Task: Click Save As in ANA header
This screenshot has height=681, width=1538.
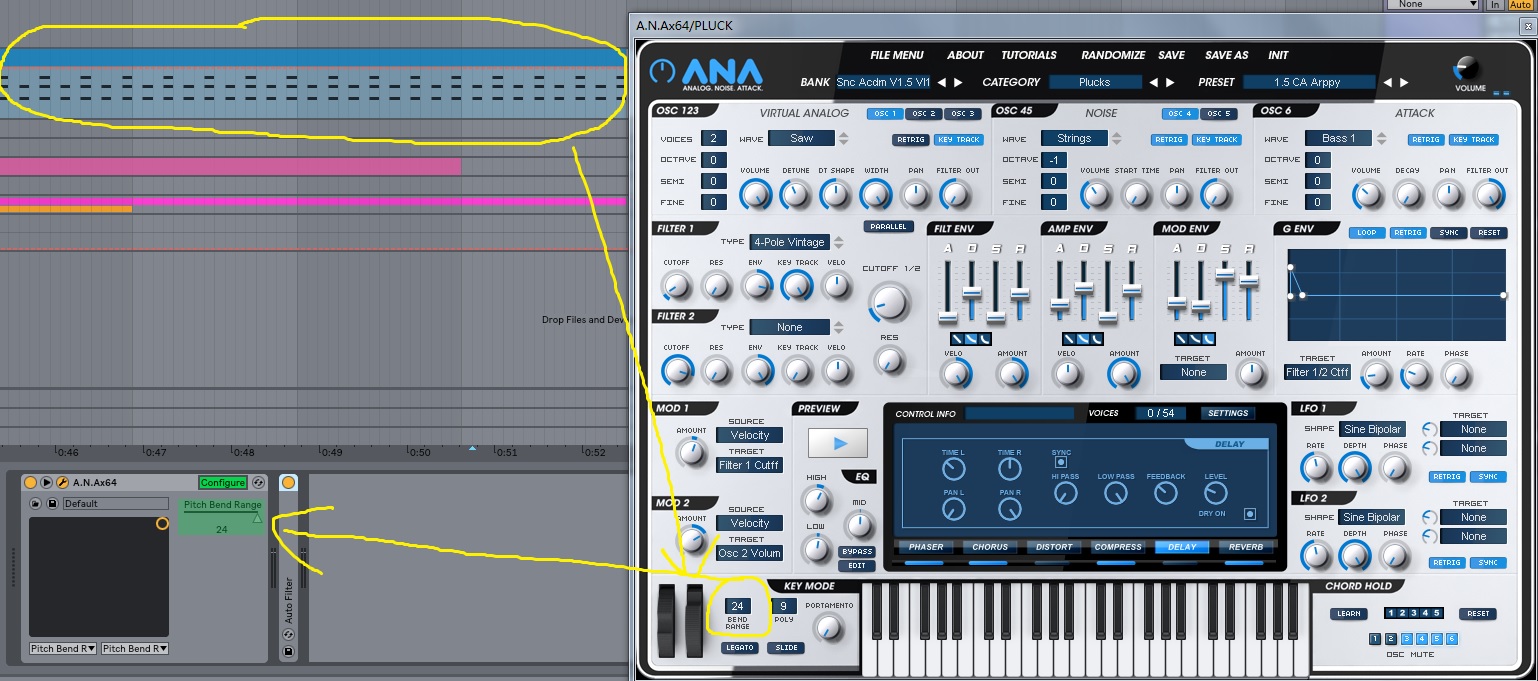Action: 1226,55
